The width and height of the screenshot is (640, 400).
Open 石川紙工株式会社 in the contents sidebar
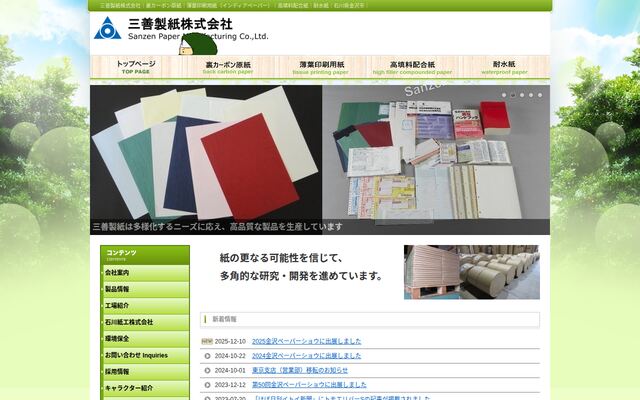tap(145, 322)
